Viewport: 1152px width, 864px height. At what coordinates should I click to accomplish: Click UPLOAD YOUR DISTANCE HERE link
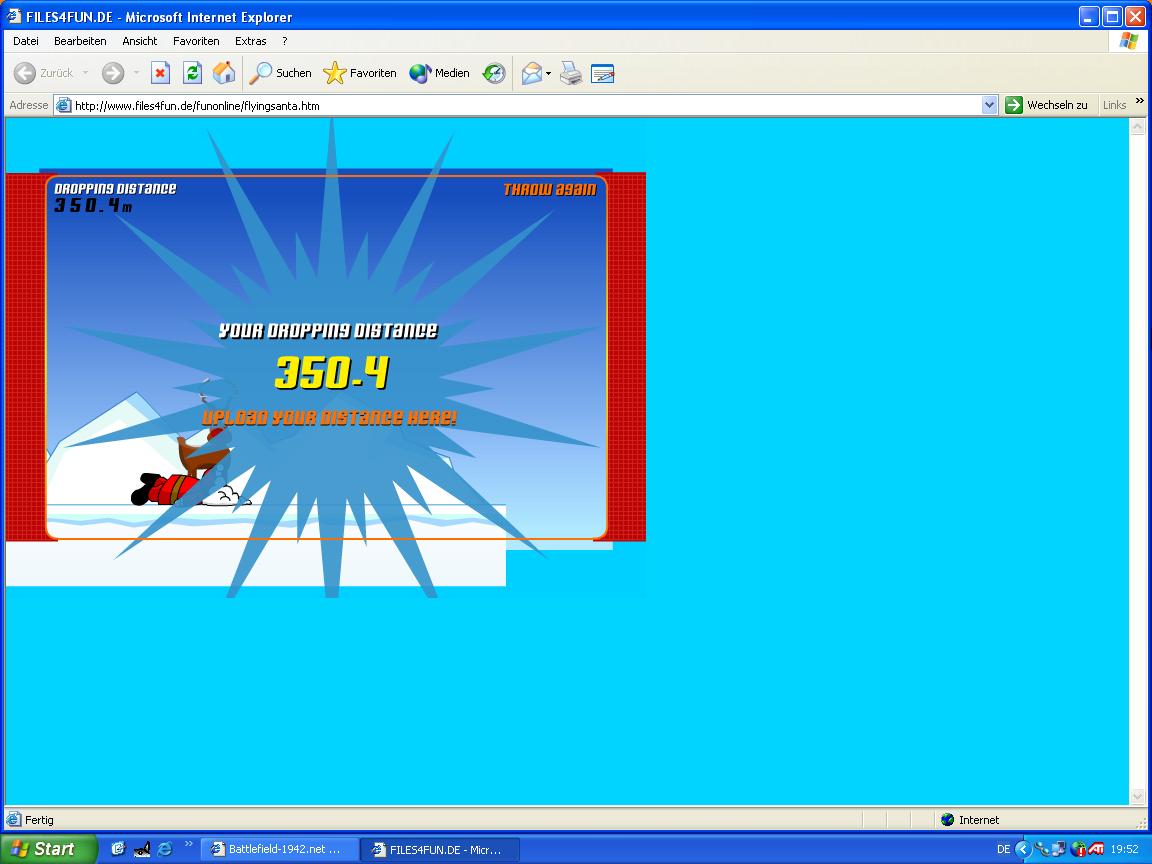[x=329, y=417]
